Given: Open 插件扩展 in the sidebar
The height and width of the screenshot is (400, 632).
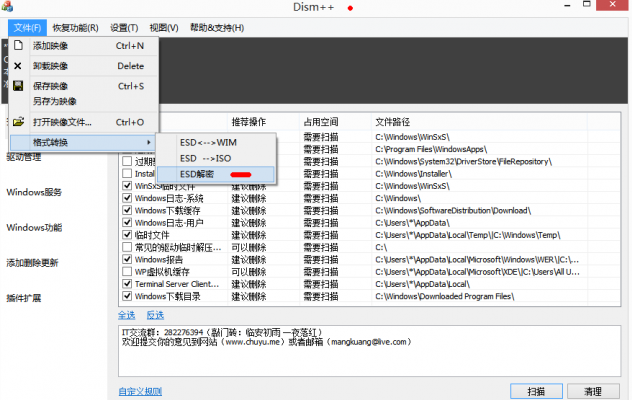Looking at the screenshot, I should click(24, 298).
